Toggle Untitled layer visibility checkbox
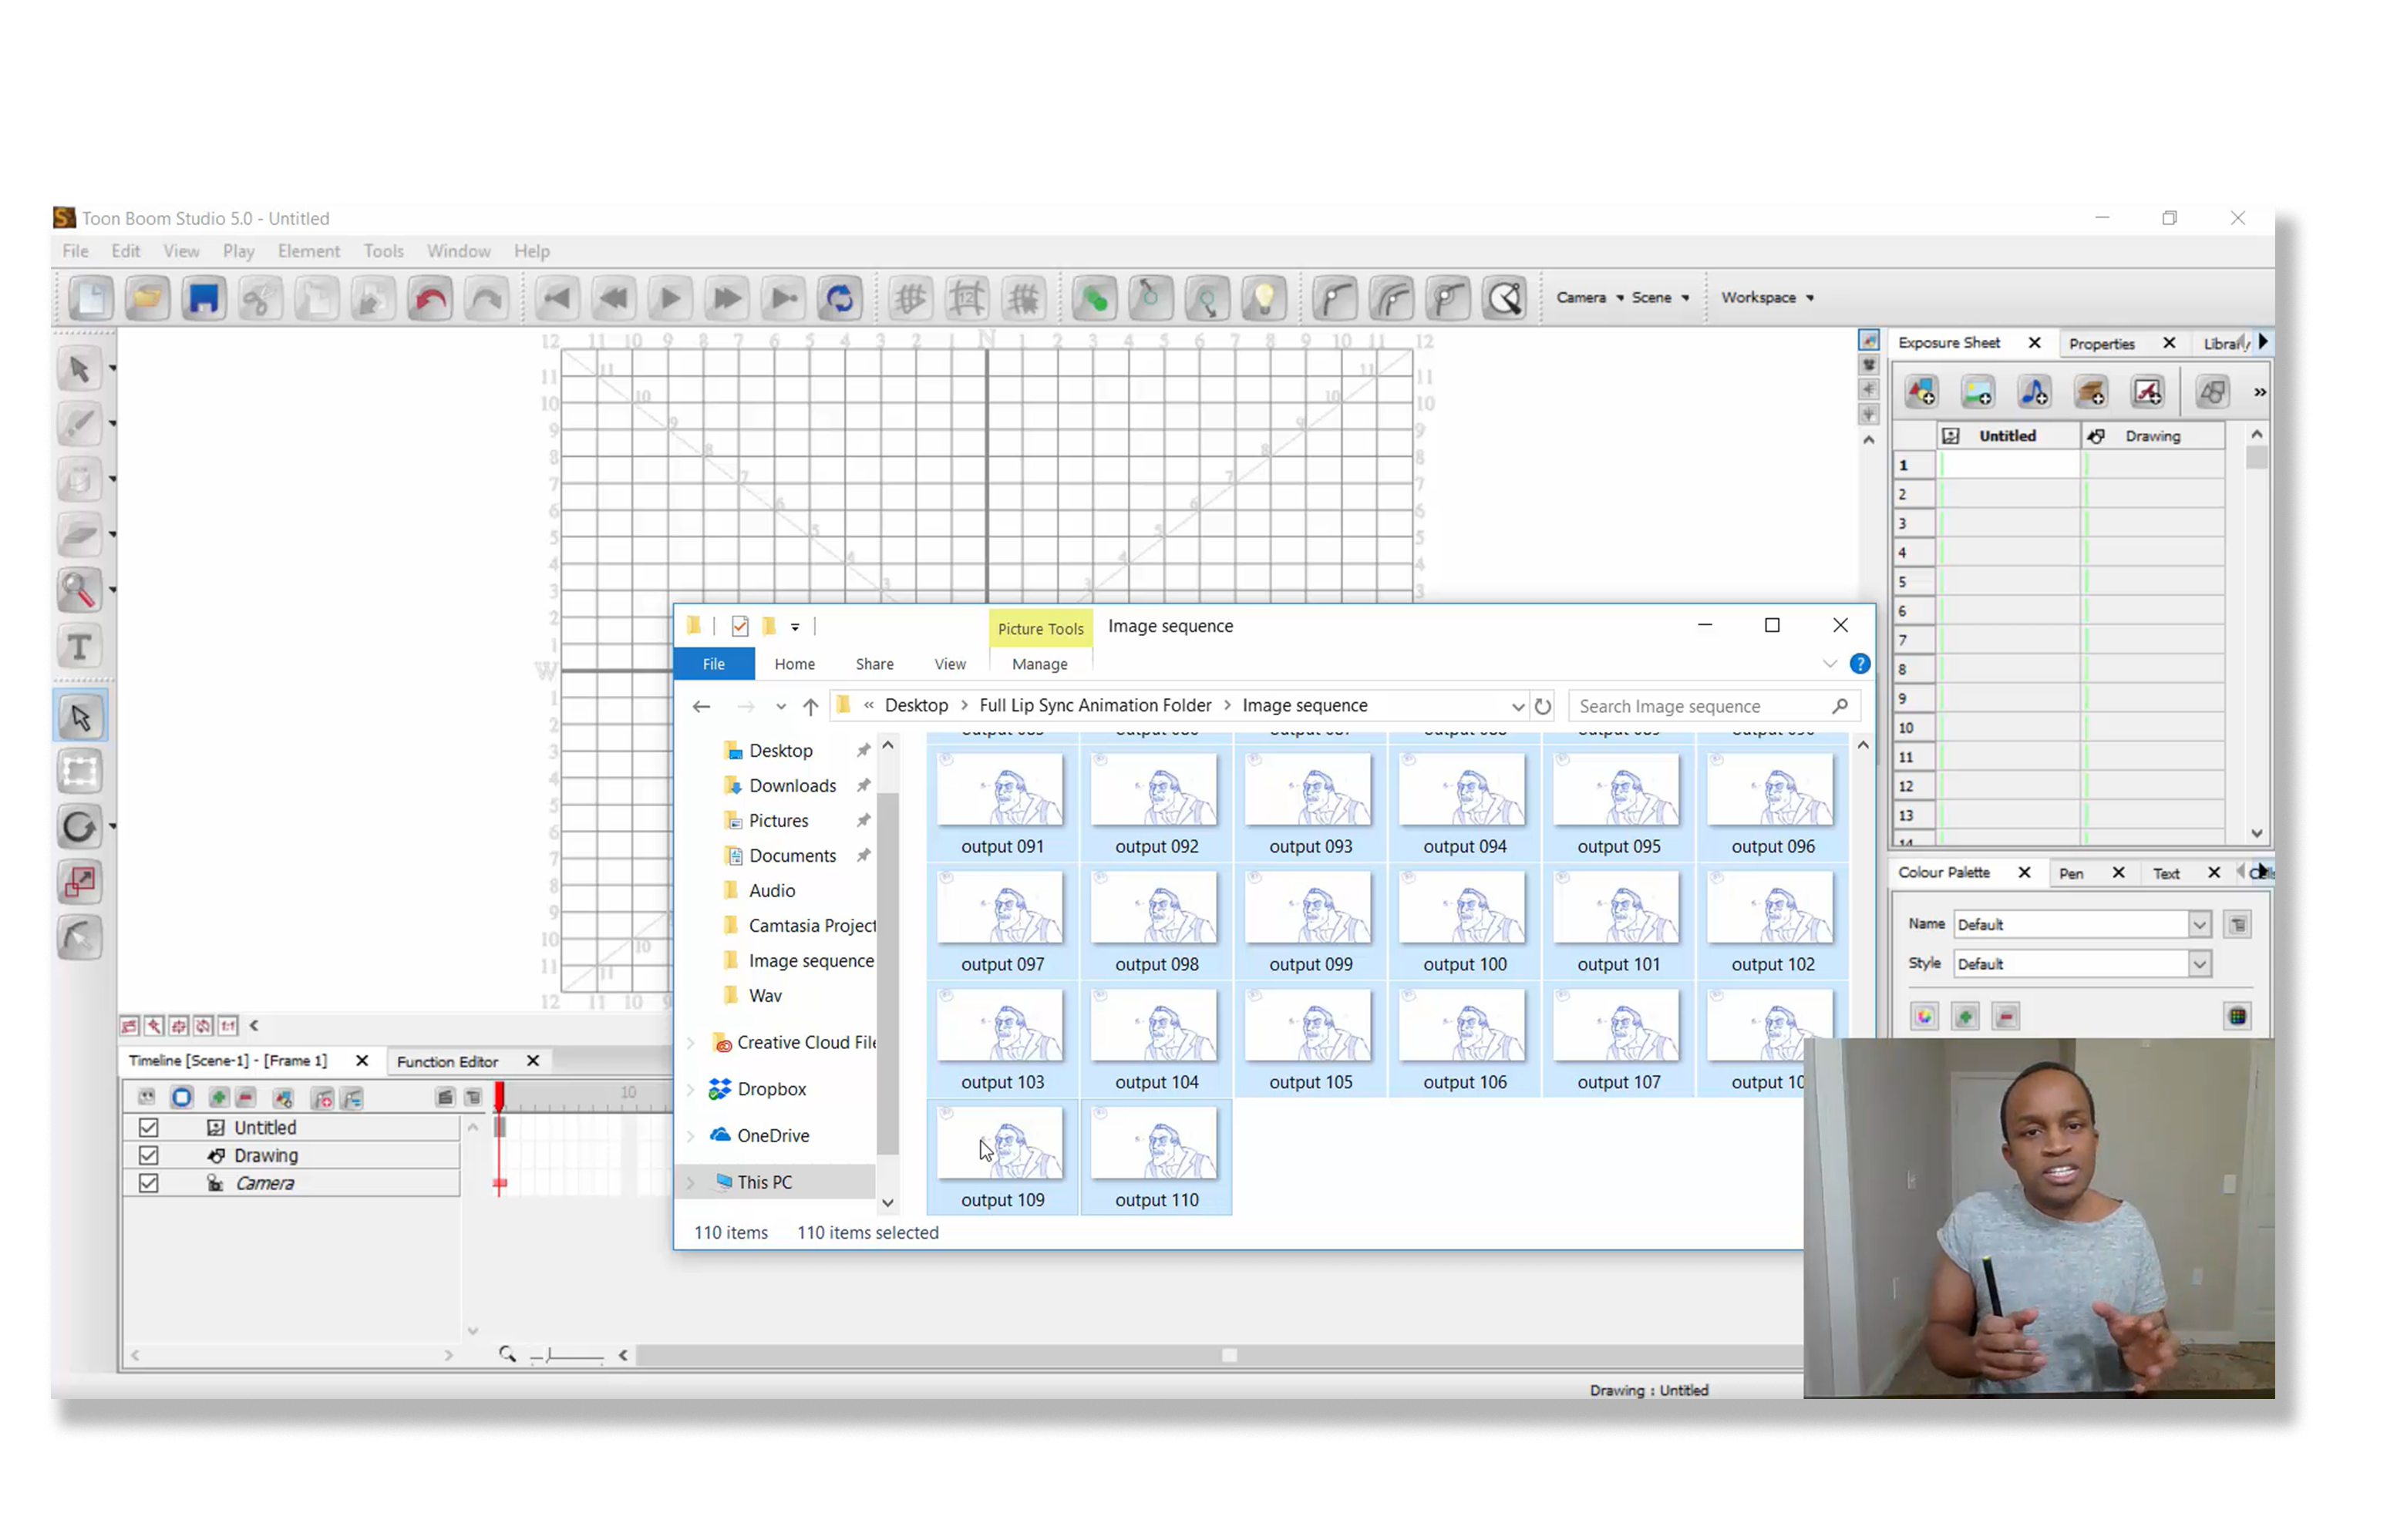 pos(148,1127)
